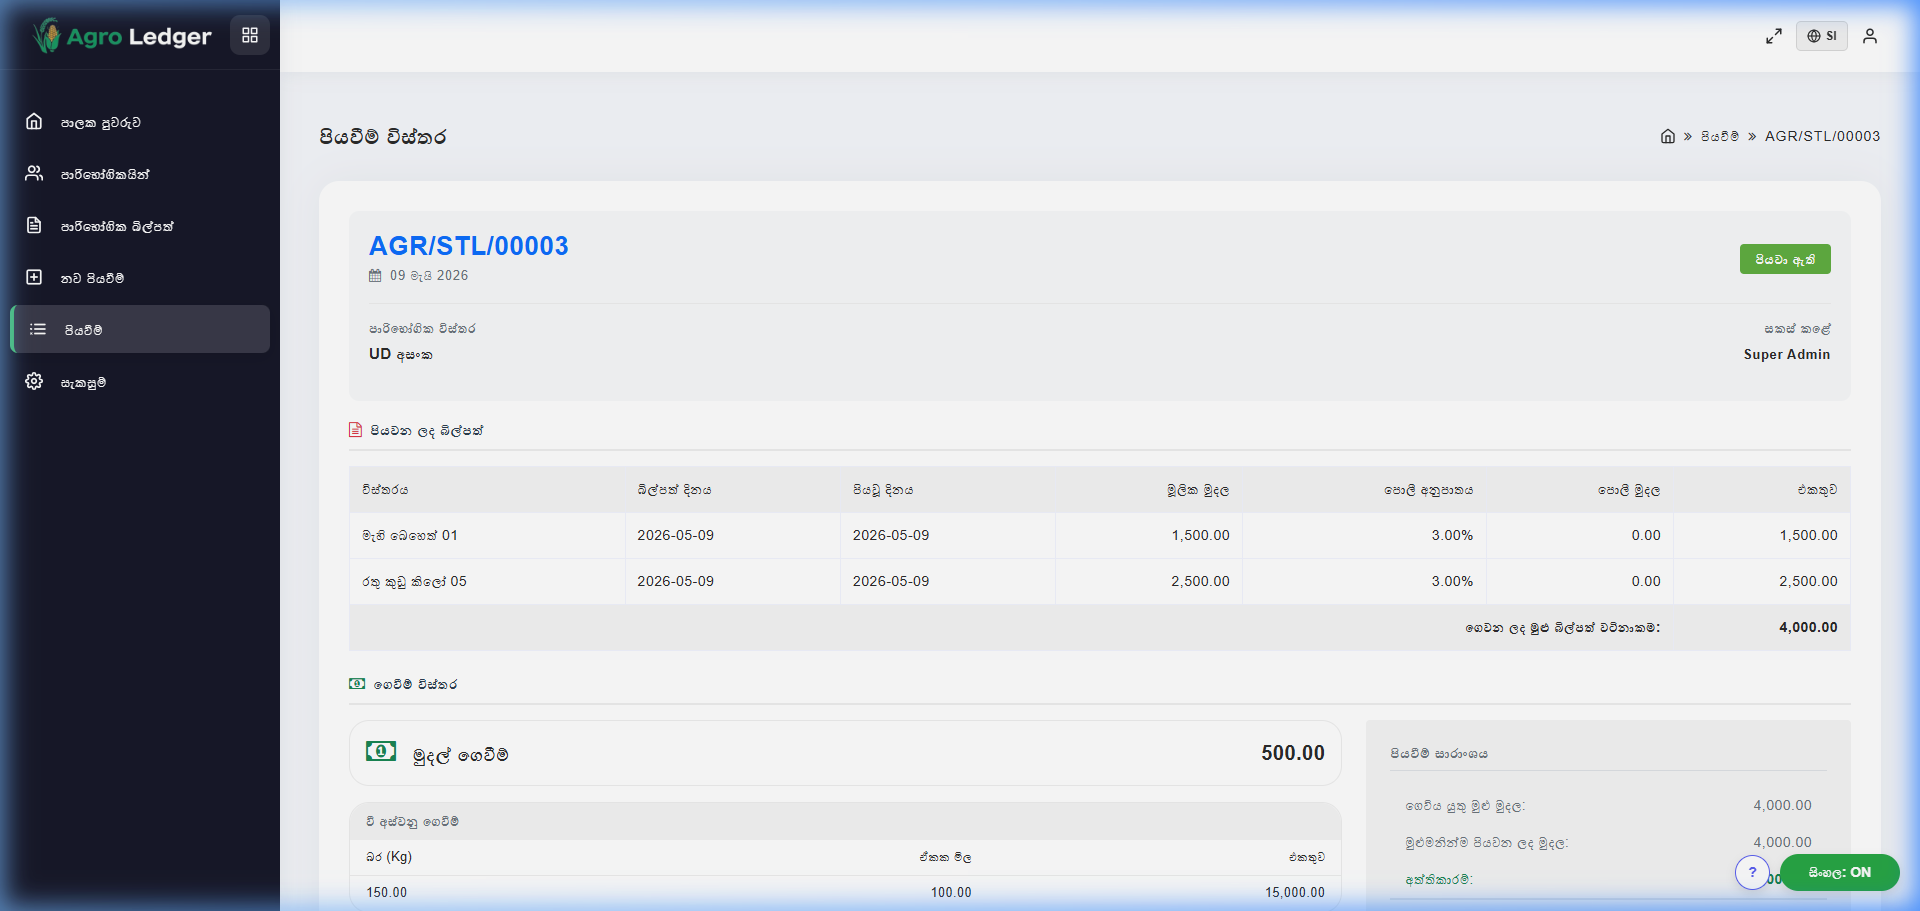
Task: Click the second bill row ending 05
Action: (1100, 581)
